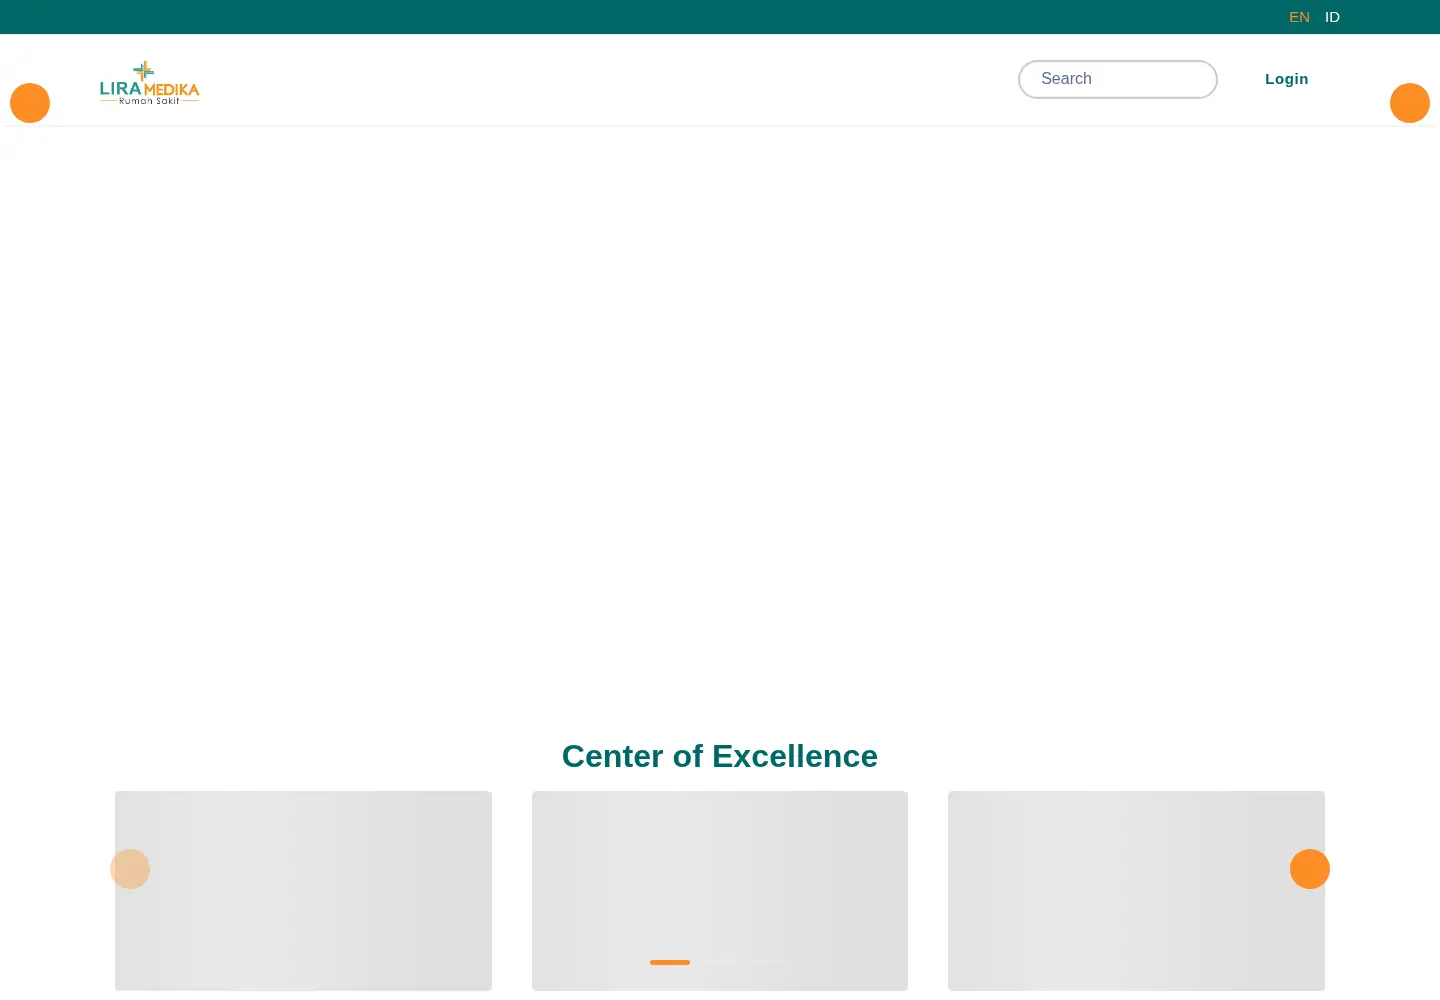Open the Login link
Viewport: 1440px width, 1000px height.
1286,79
